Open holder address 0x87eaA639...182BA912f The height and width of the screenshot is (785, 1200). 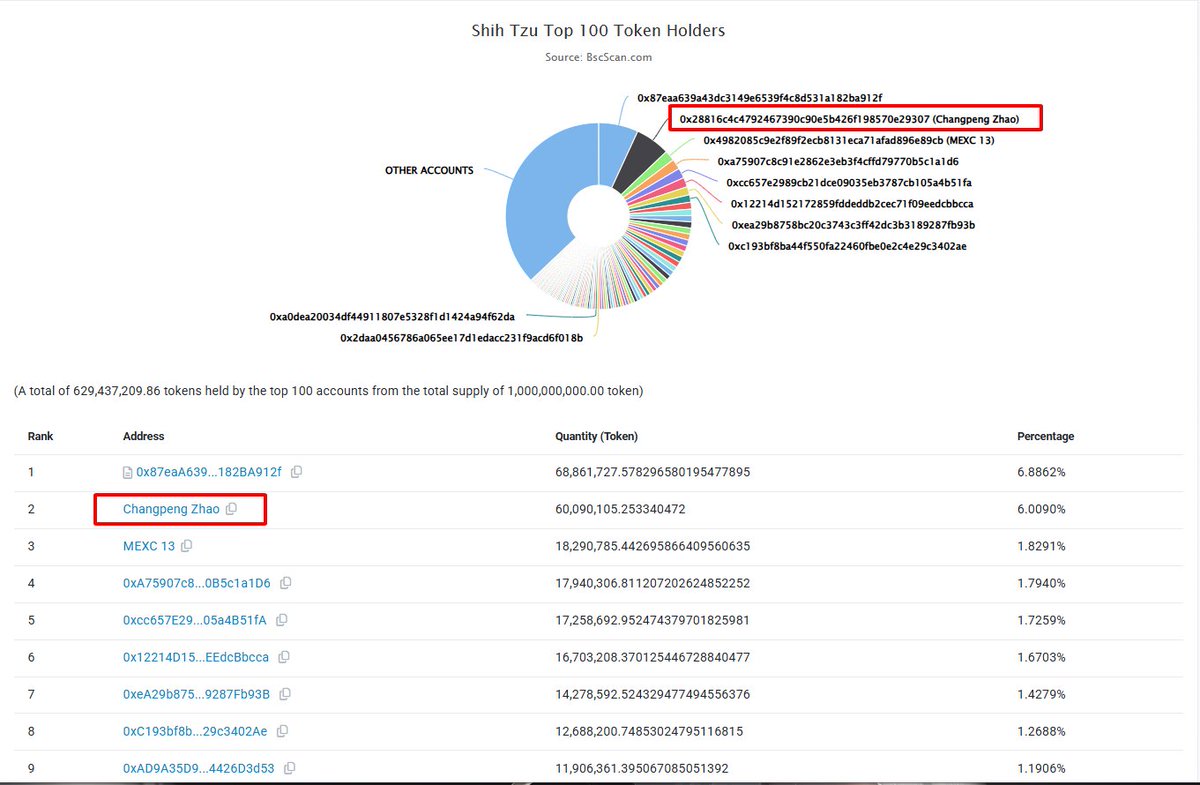209,472
